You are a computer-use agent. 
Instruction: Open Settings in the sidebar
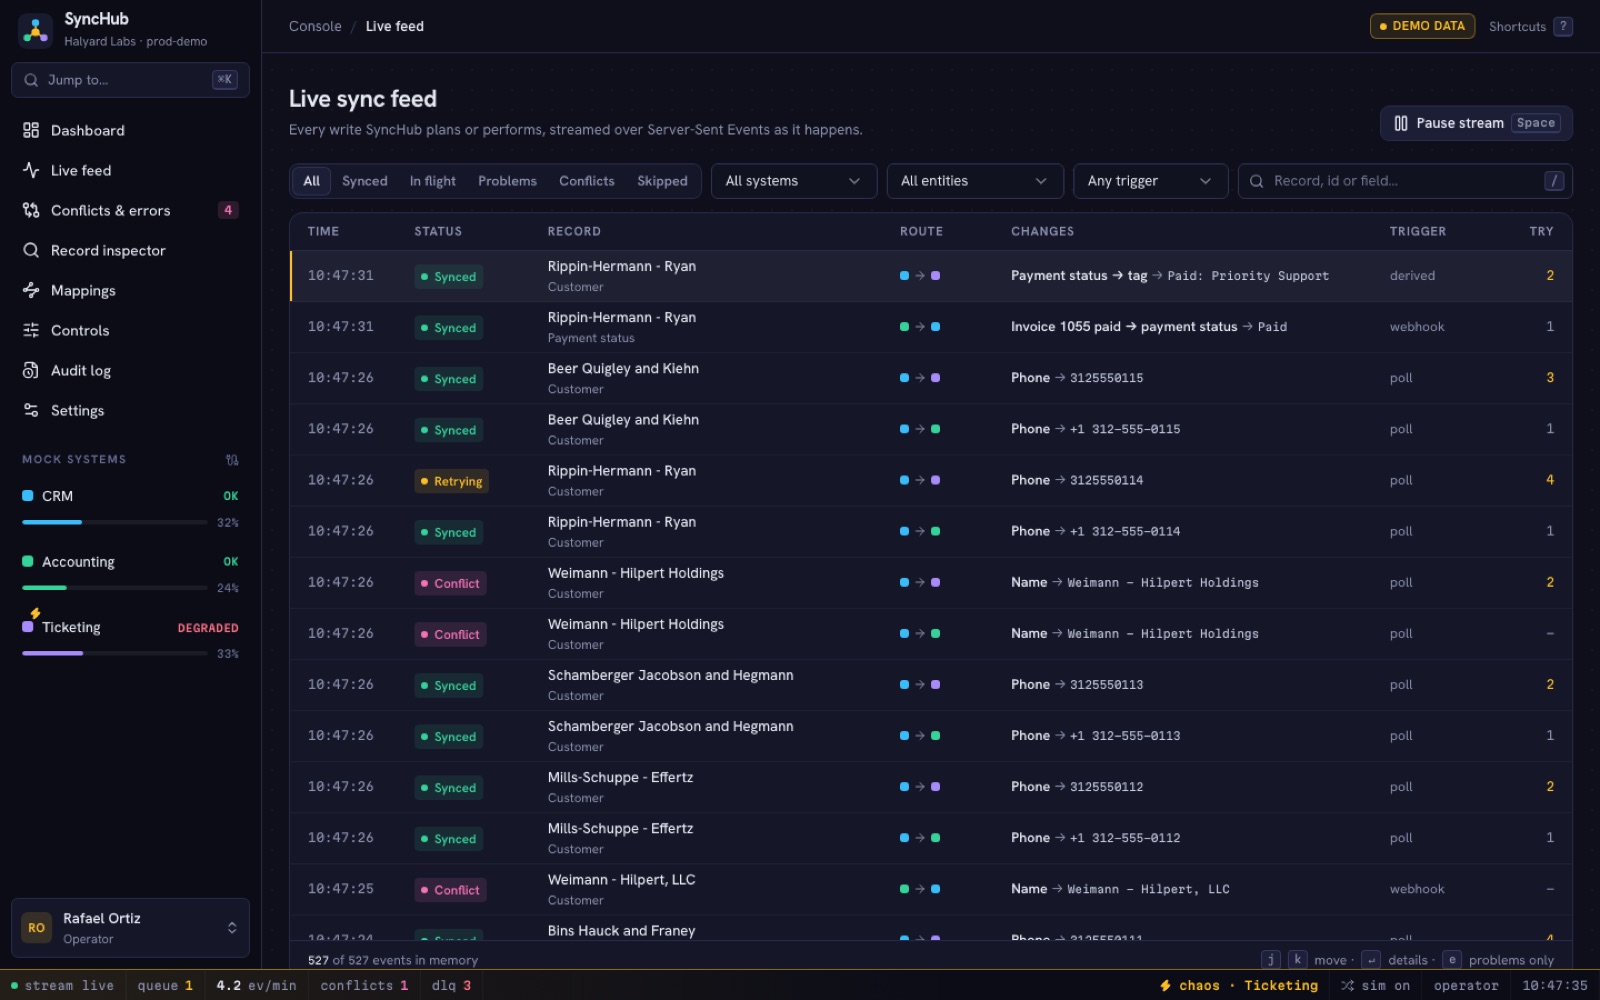click(x=130, y=410)
